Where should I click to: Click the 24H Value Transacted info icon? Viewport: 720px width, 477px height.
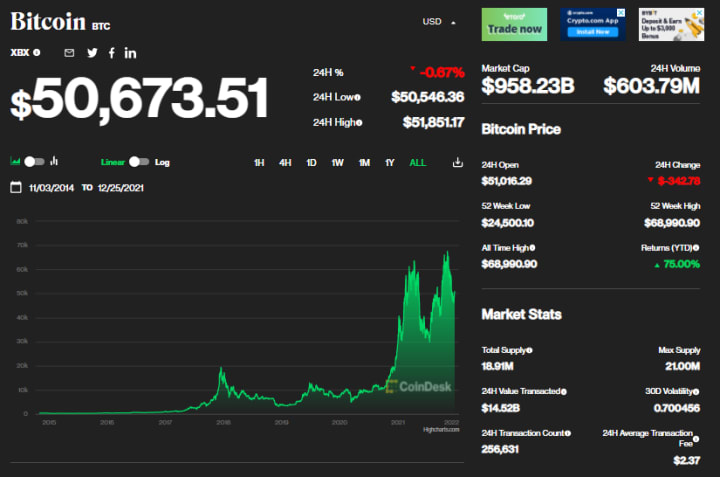click(563, 392)
